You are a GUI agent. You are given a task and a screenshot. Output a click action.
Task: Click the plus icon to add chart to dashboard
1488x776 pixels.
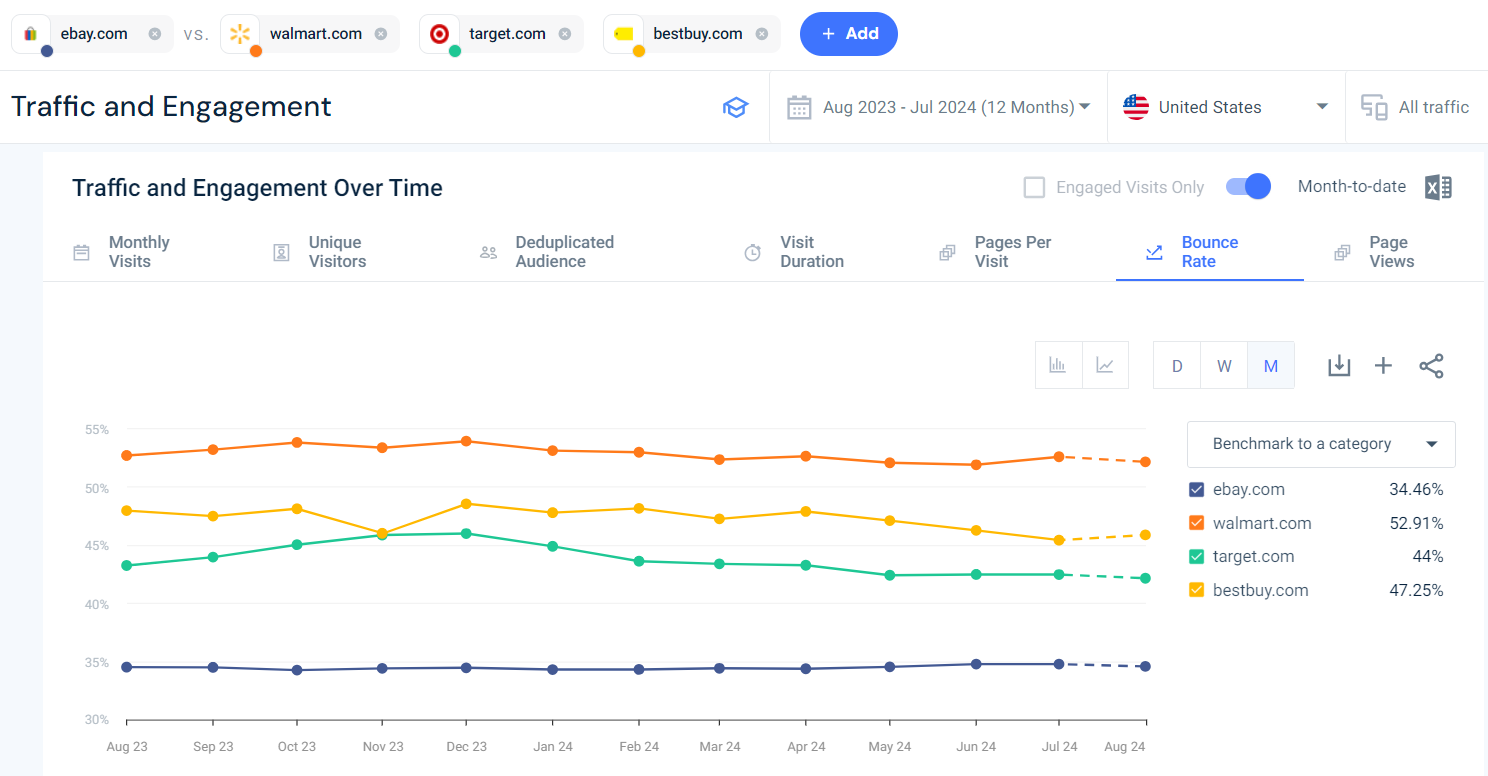pos(1383,366)
